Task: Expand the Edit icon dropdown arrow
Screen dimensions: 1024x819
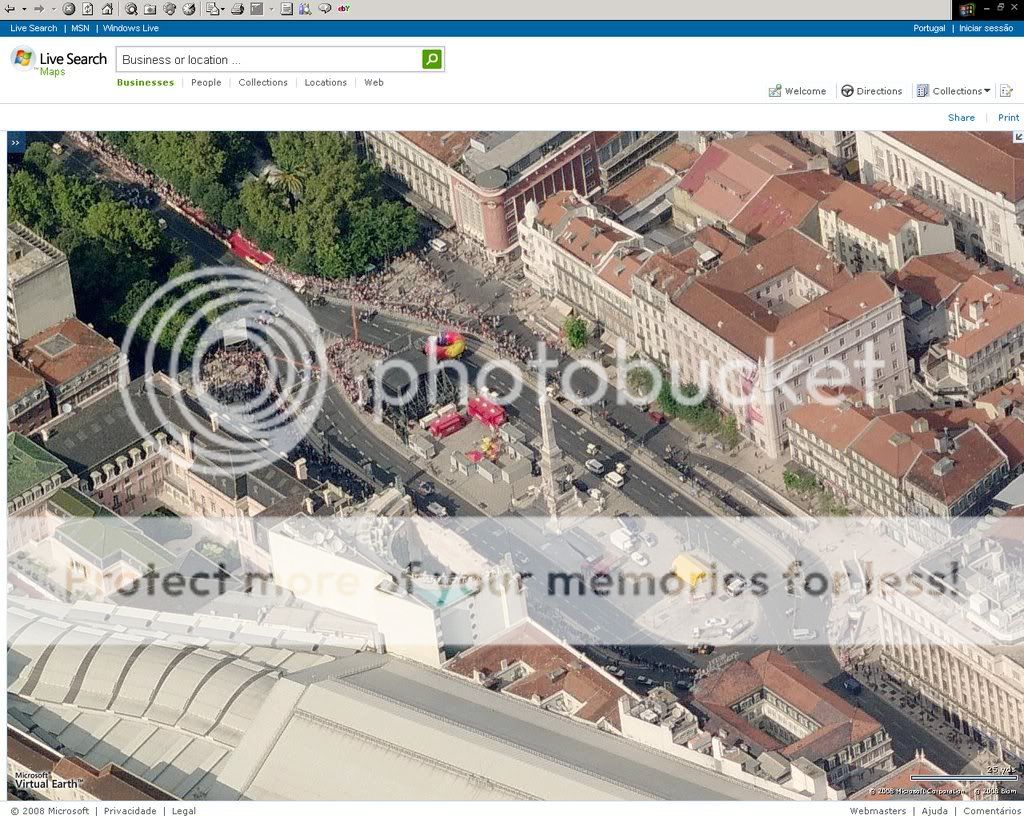Action: (x=271, y=9)
